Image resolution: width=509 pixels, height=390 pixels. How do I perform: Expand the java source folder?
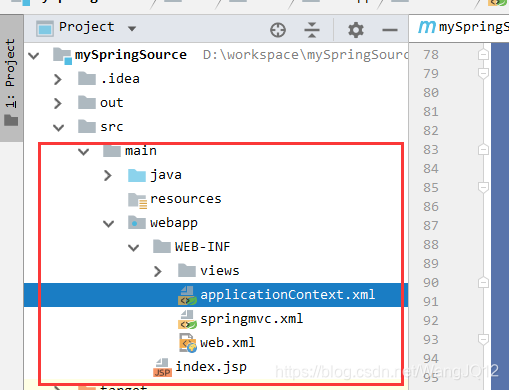tap(107, 175)
